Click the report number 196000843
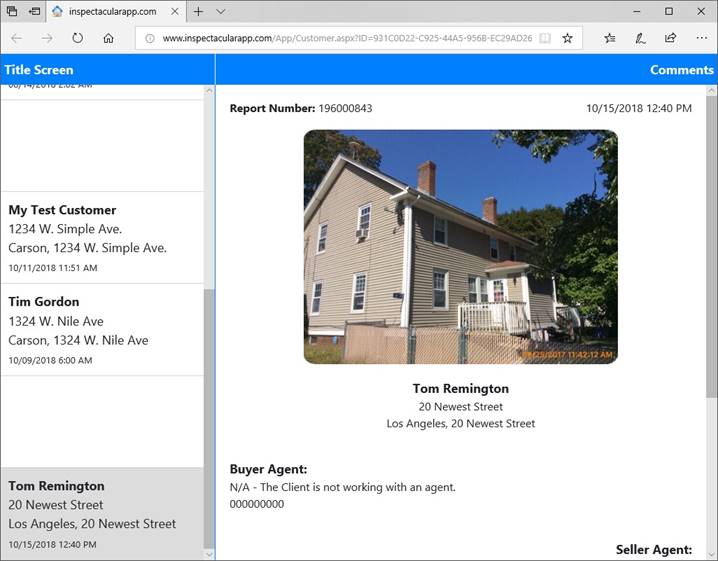The width and height of the screenshot is (718, 561). tap(345, 108)
